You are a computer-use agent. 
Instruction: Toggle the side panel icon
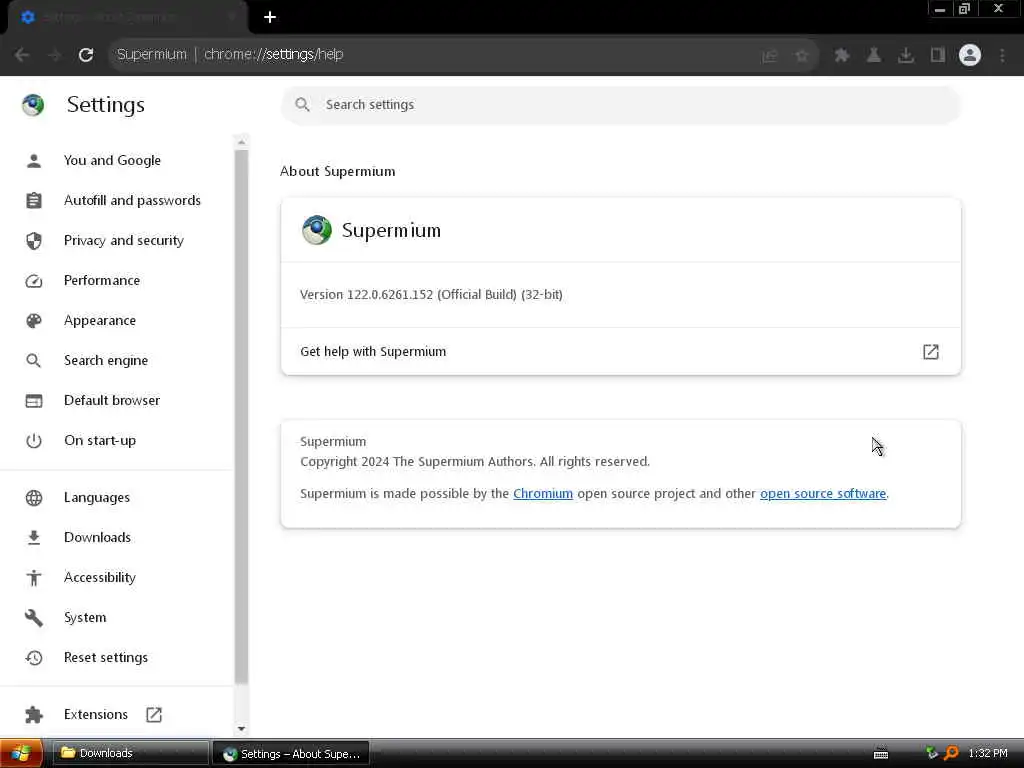[x=938, y=55]
